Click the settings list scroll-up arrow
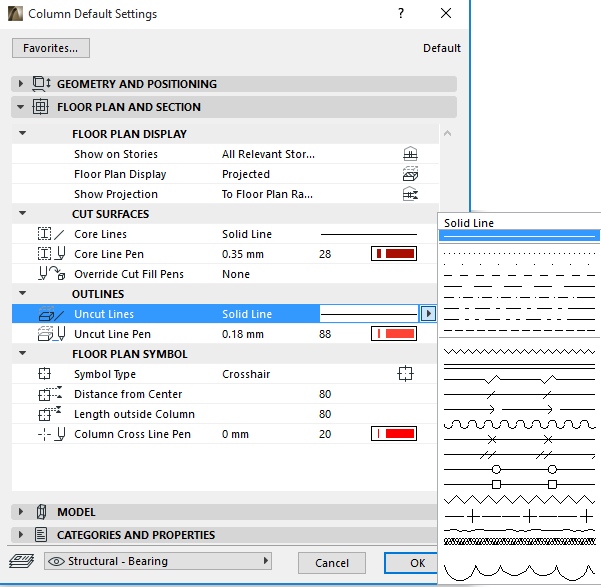The height and width of the screenshot is (587, 601). [x=447, y=133]
